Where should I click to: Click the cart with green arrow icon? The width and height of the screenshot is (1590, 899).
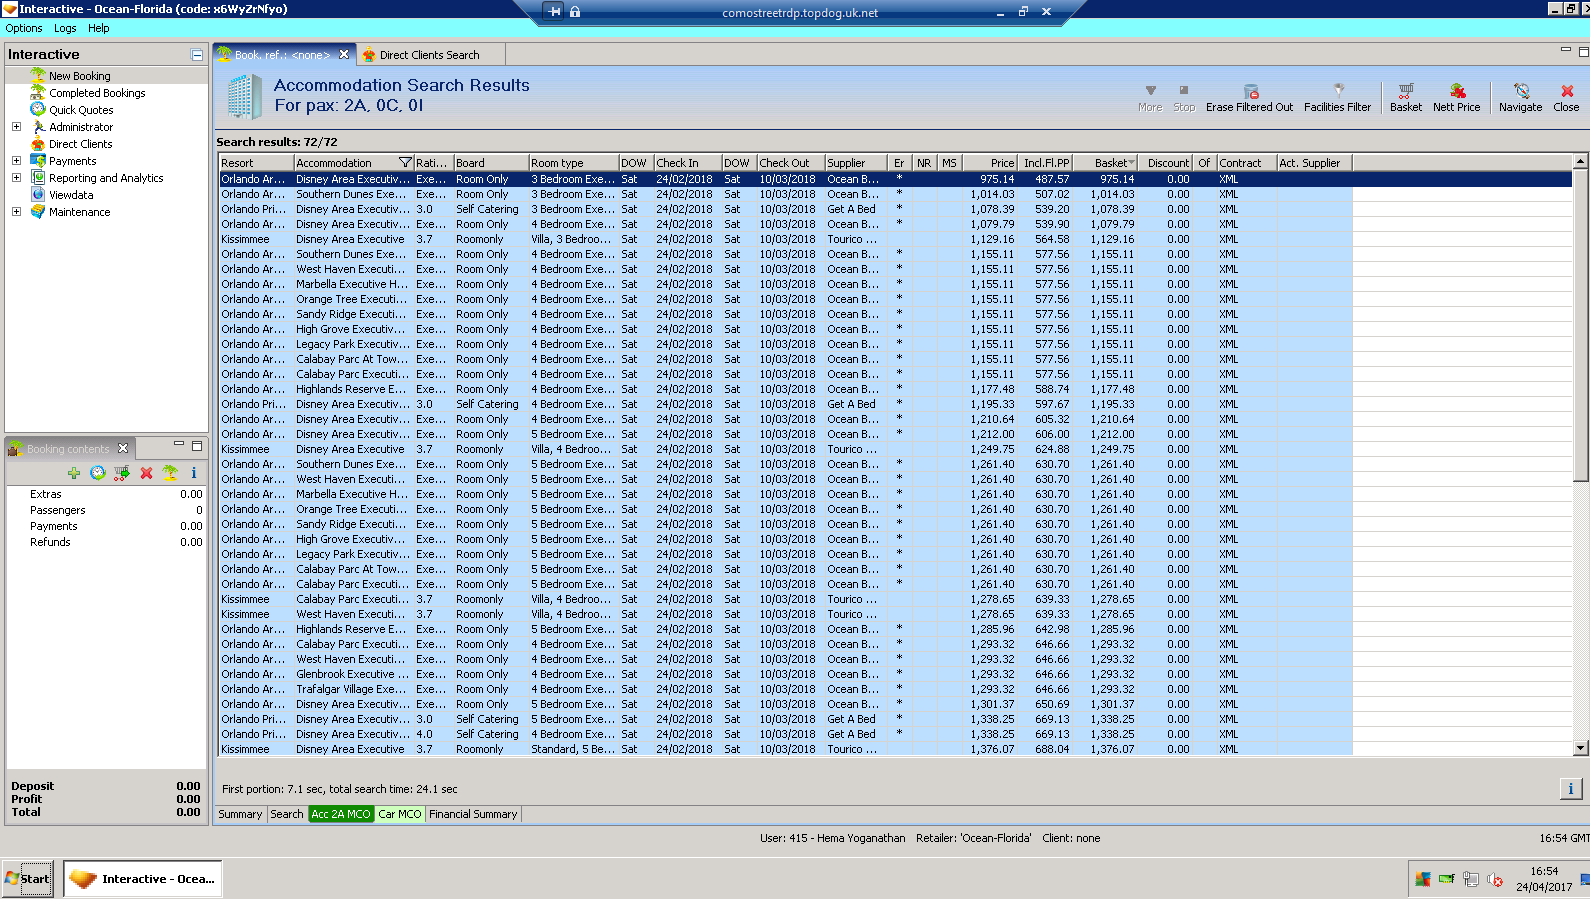click(122, 473)
